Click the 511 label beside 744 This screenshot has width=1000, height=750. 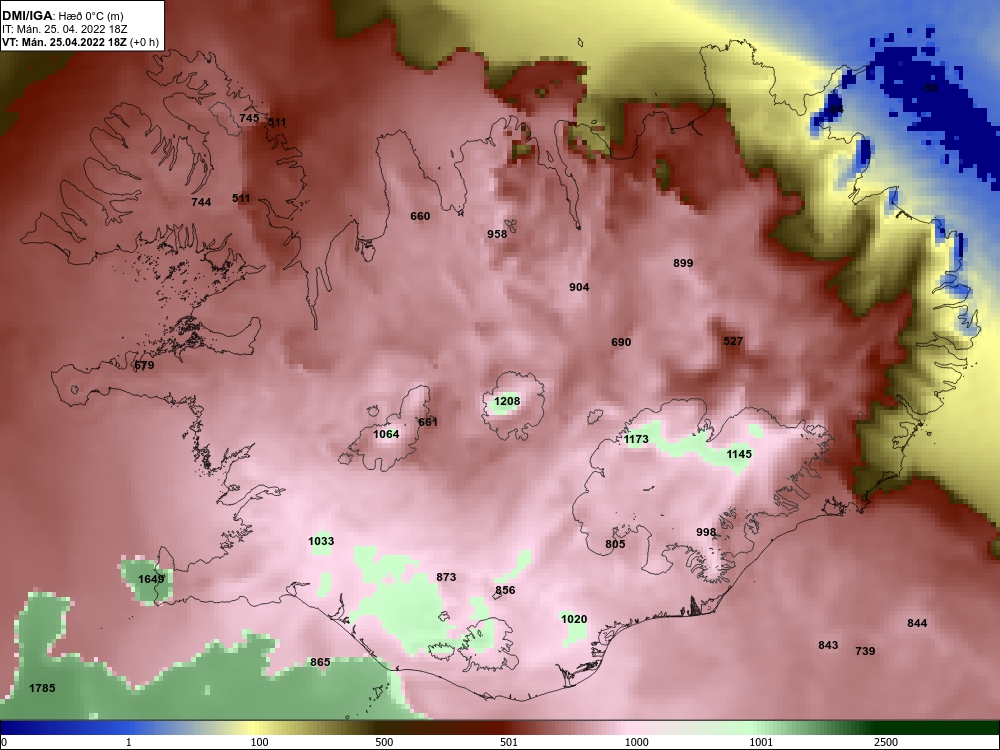click(241, 198)
